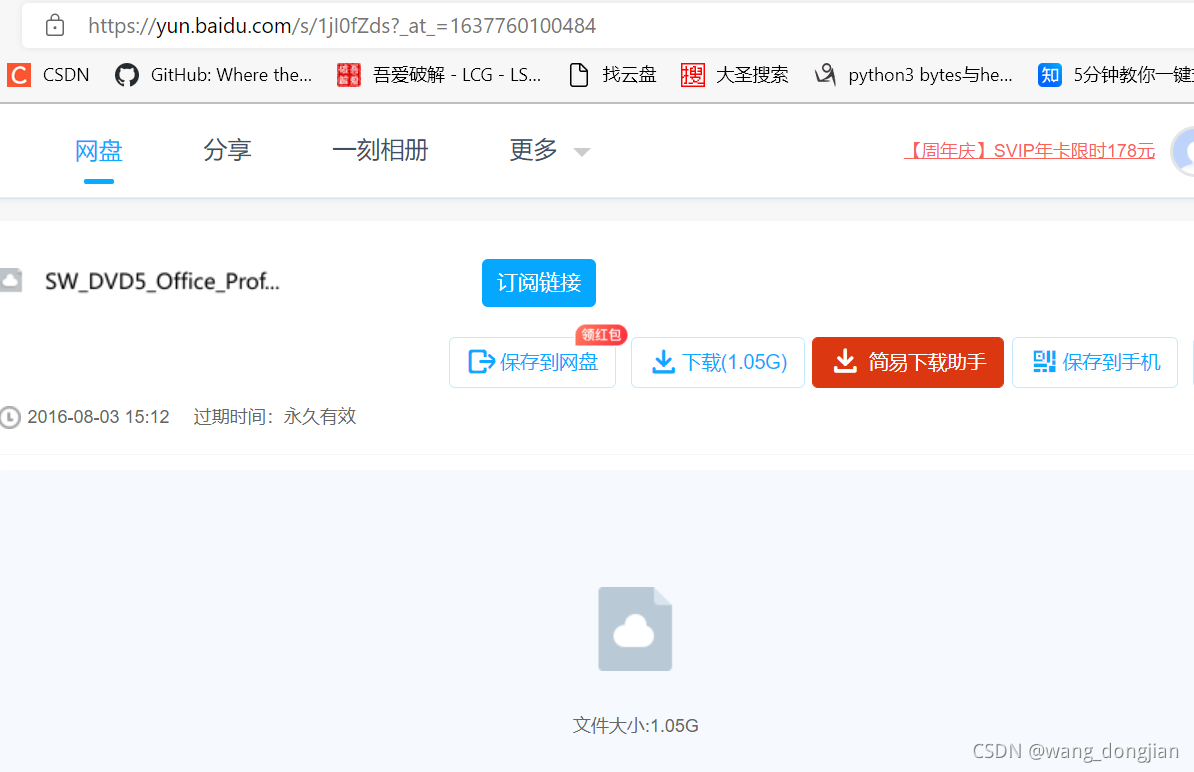Switch to the 分享 tab
Viewport: 1194px width, 772px height.
click(x=227, y=150)
